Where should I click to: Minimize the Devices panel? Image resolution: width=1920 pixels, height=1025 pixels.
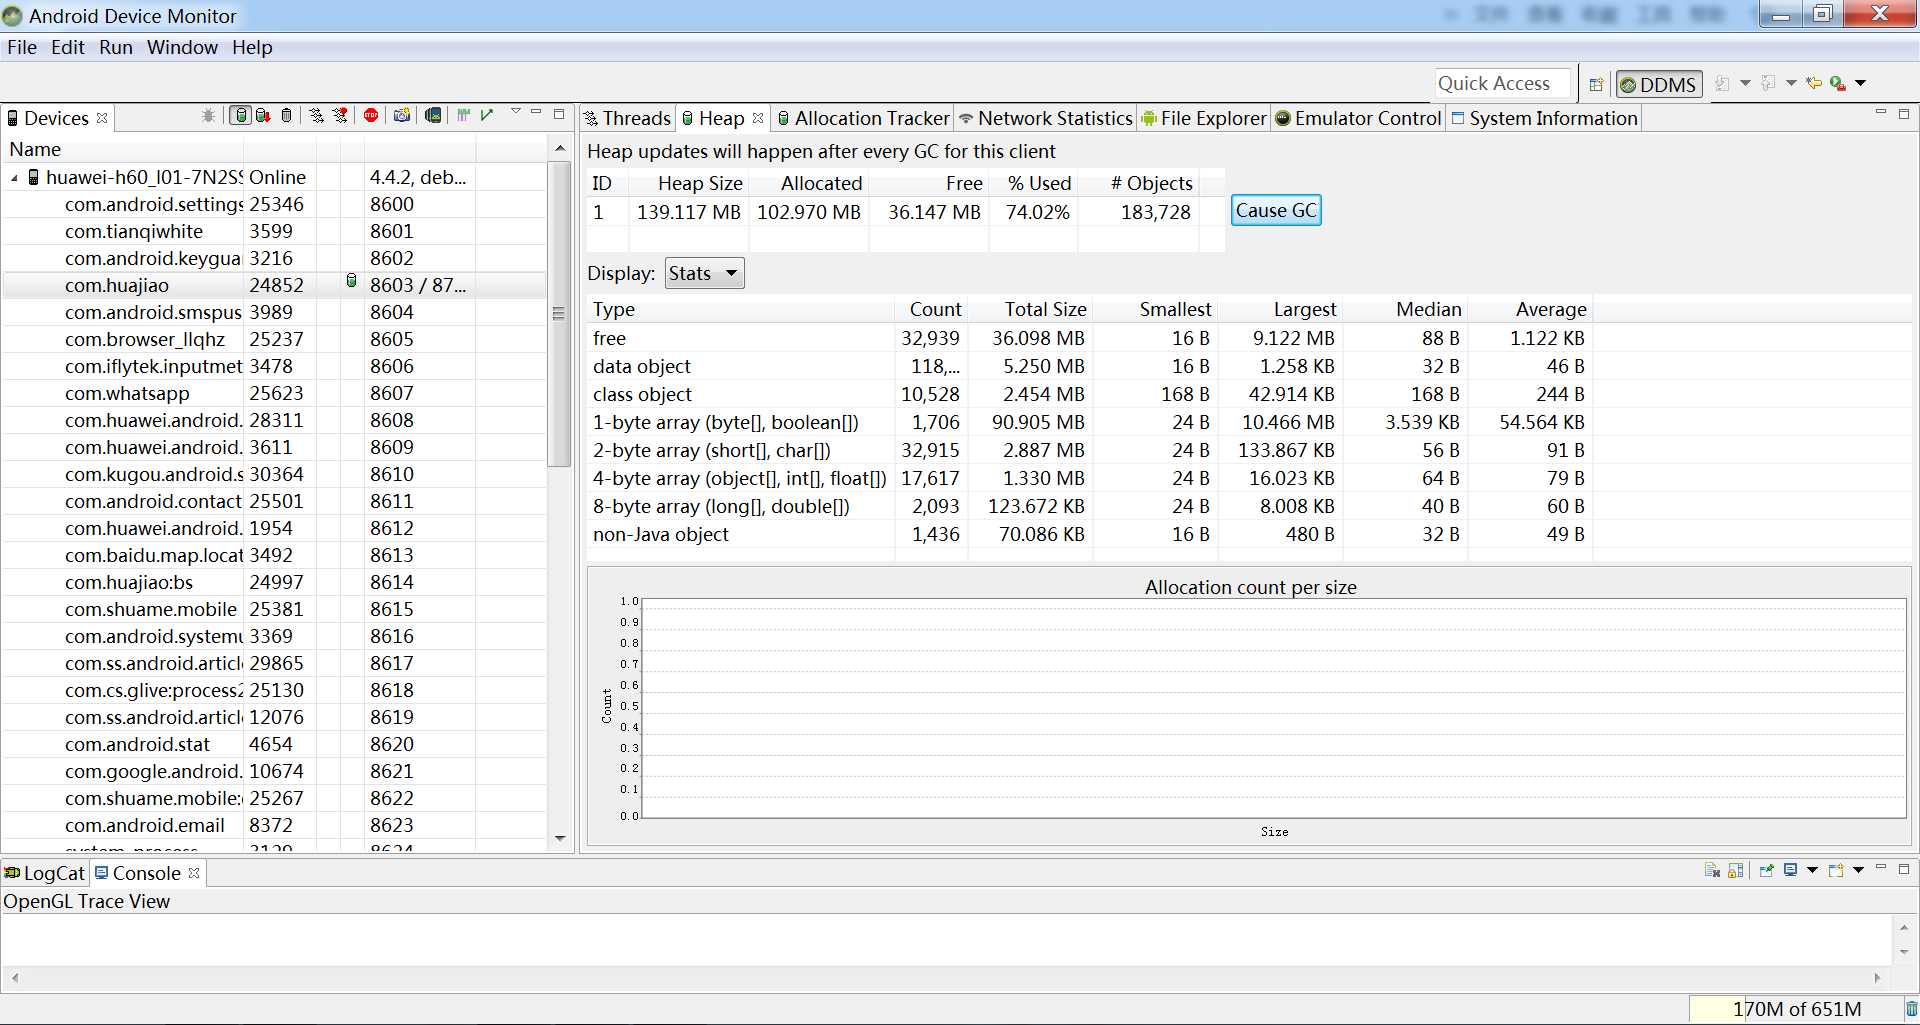(536, 111)
